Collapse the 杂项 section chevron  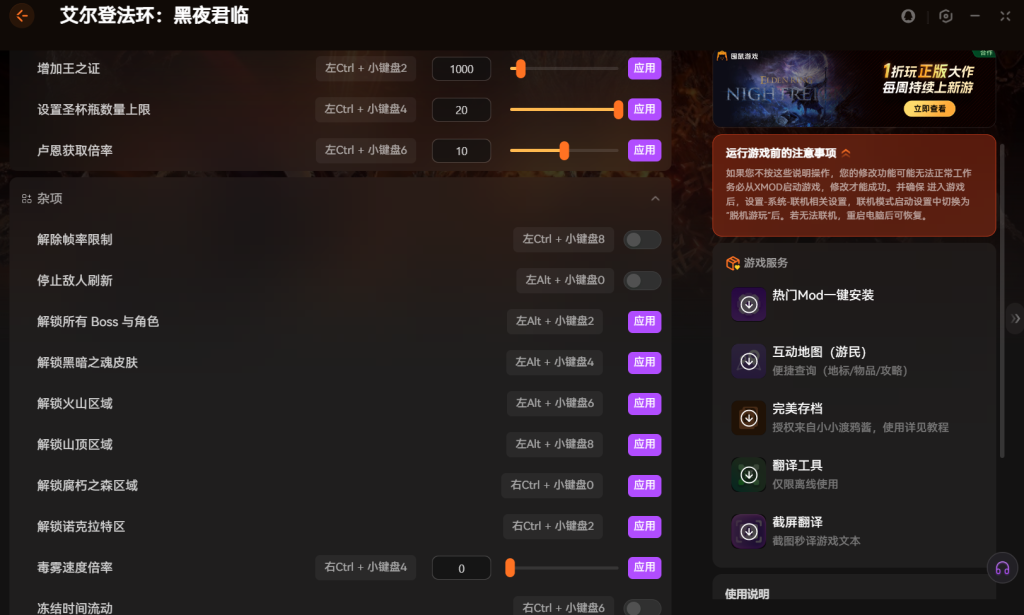655,198
